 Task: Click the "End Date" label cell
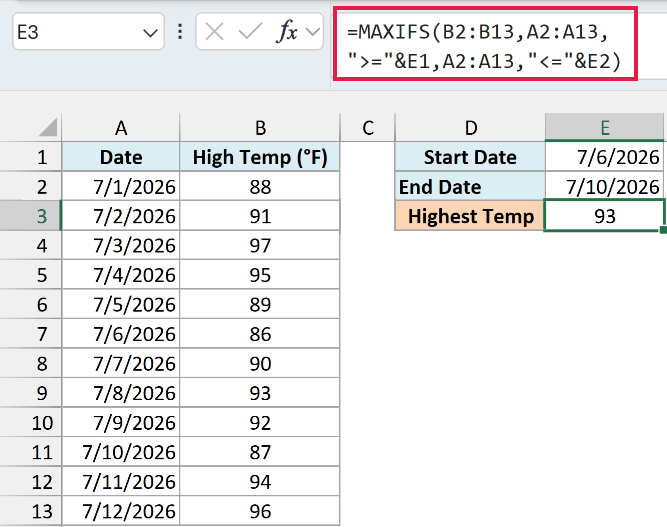tap(470, 187)
